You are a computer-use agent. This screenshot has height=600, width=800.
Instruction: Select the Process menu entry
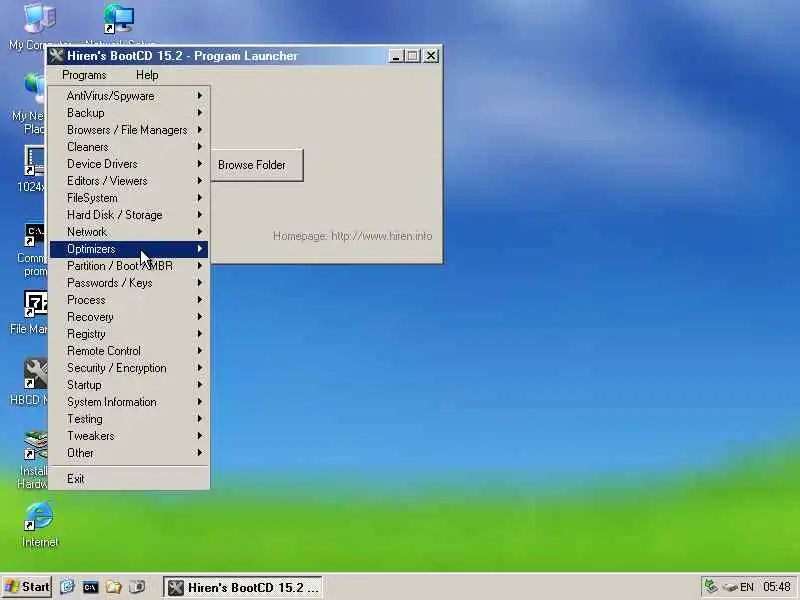pos(129,300)
